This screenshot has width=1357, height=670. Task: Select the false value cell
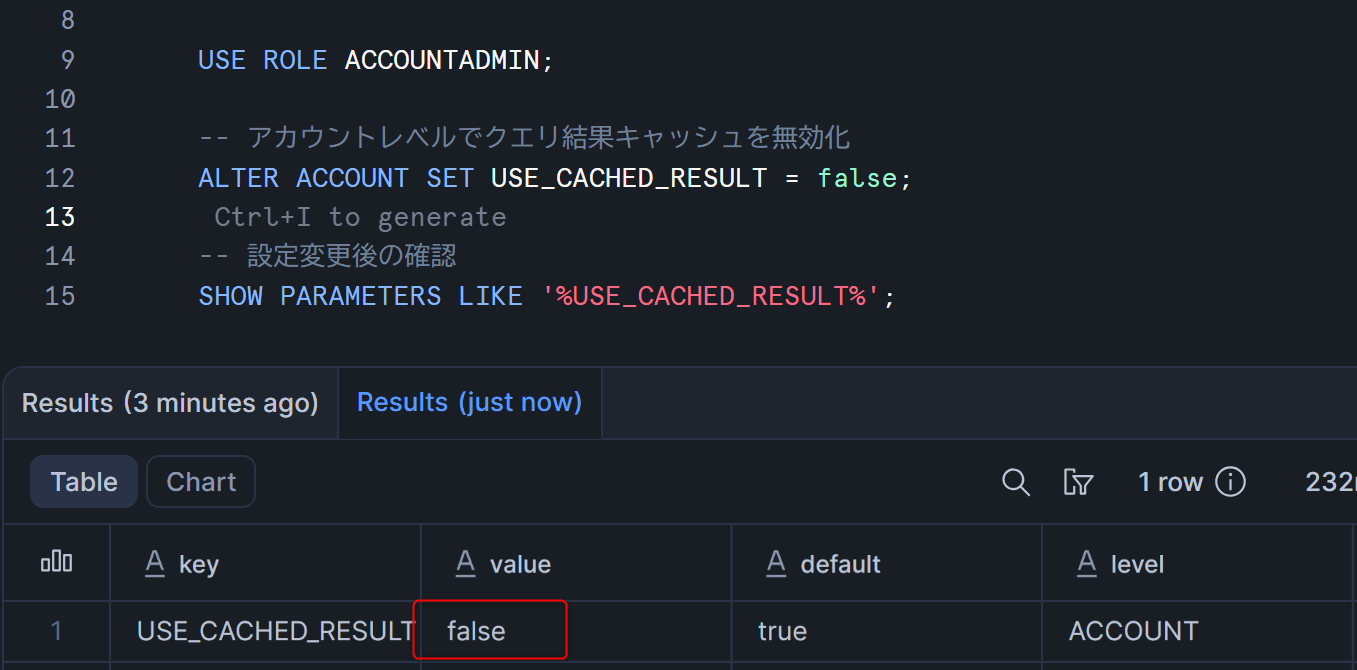[x=477, y=631]
